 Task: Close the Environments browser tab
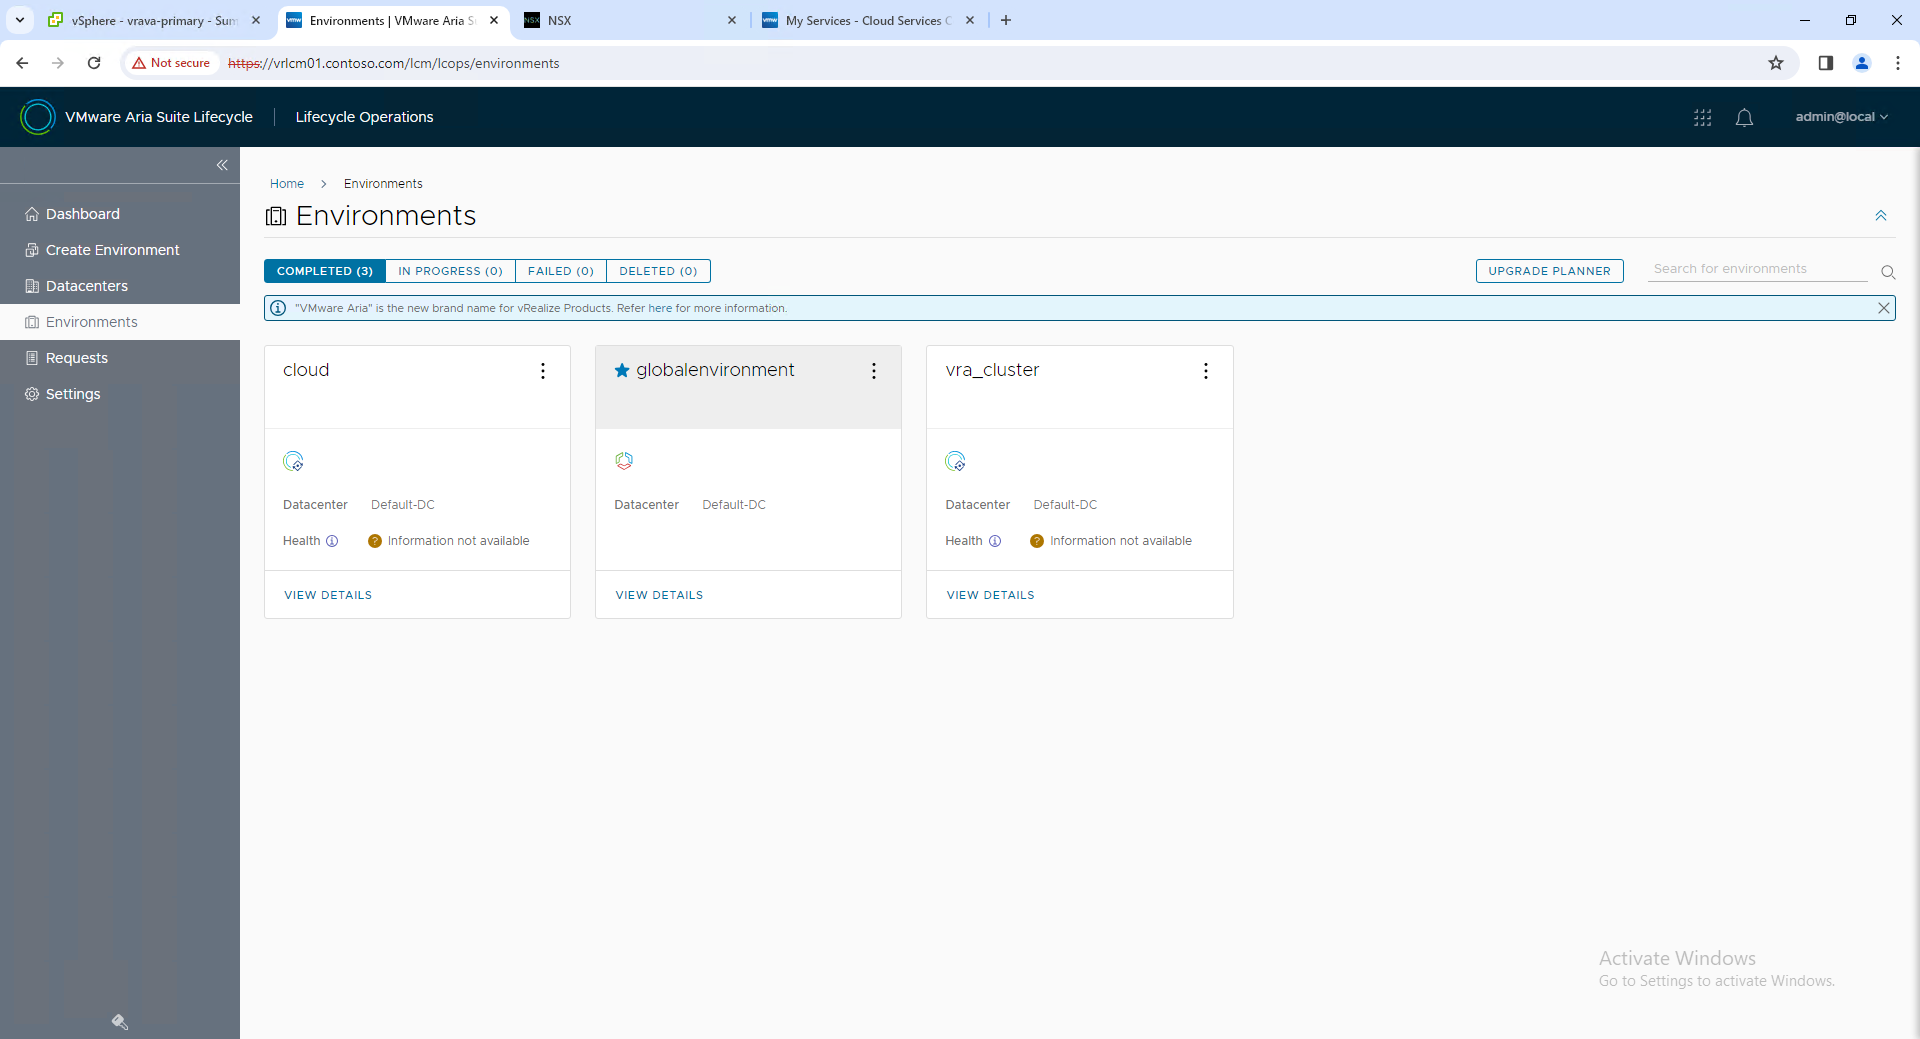coord(494,20)
